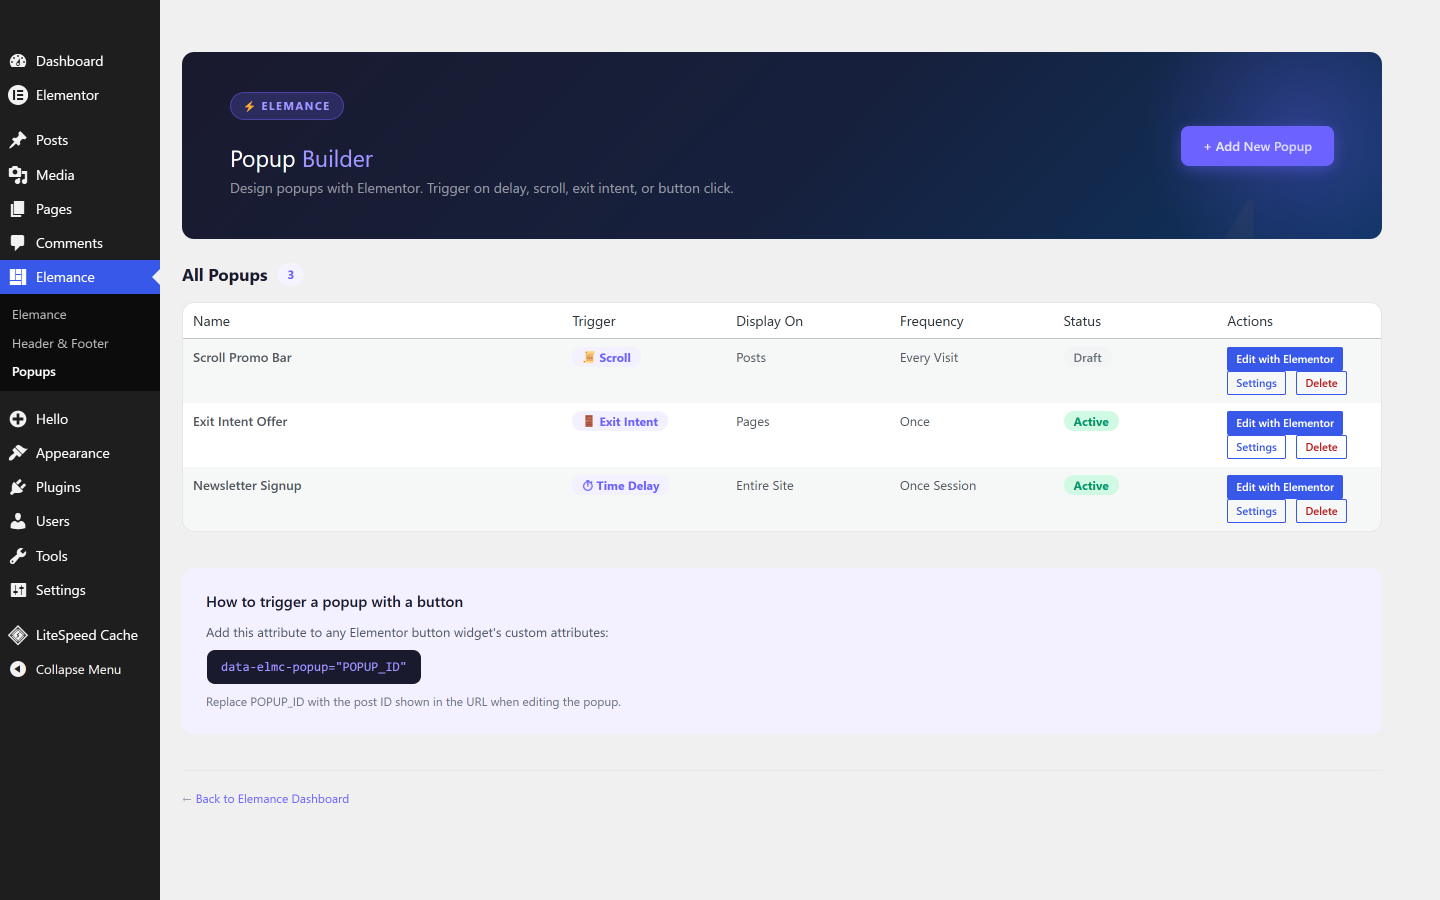Click the data-elmc-popup code snippet
The height and width of the screenshot is (900, 1440).
313,667
